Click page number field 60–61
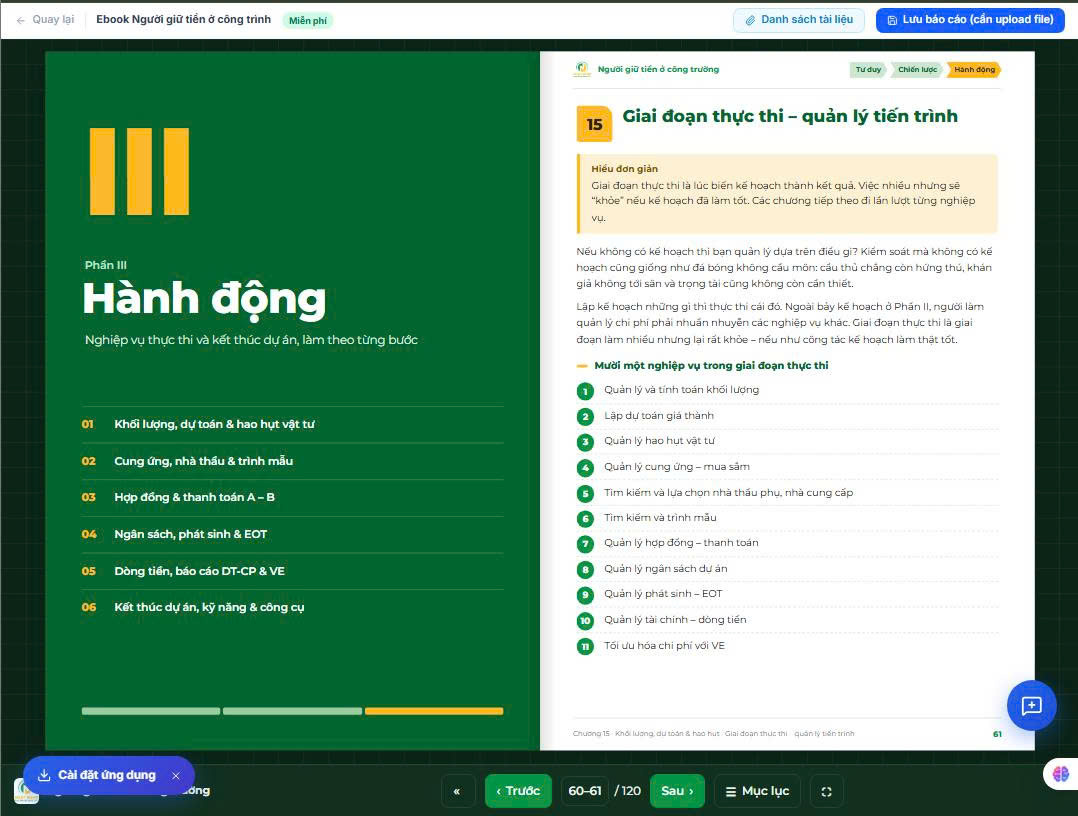 [x=585, y=791]
